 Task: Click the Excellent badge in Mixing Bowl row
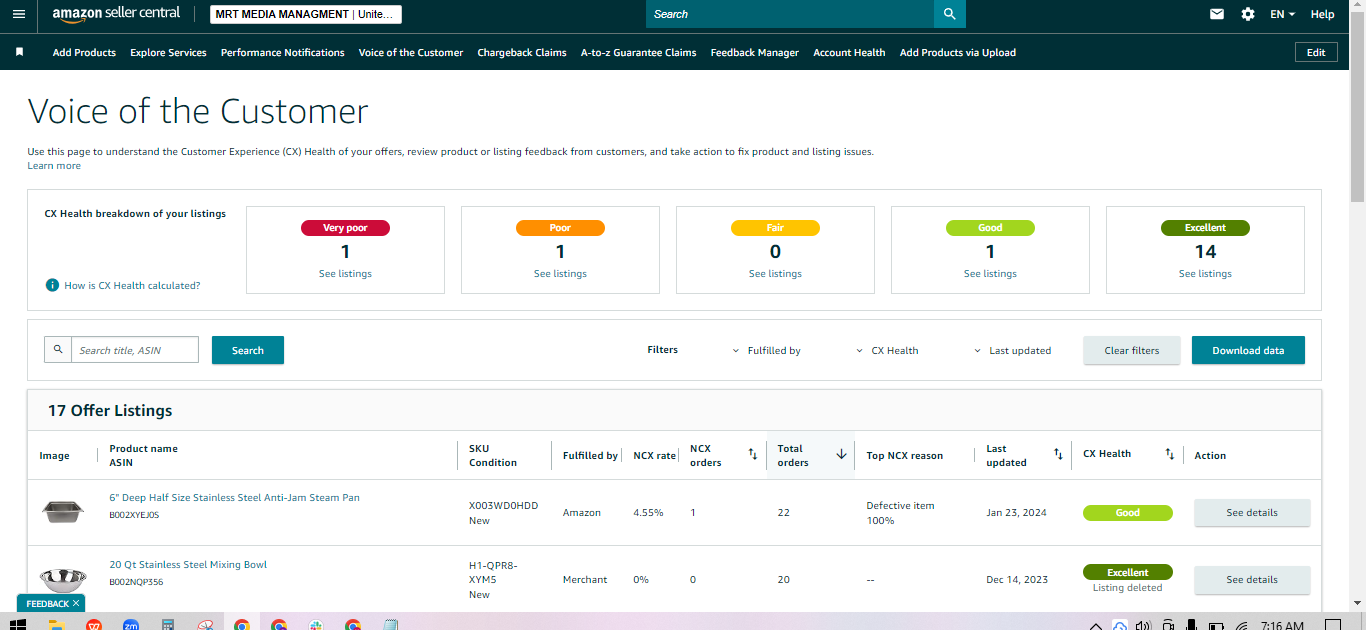1128,572
